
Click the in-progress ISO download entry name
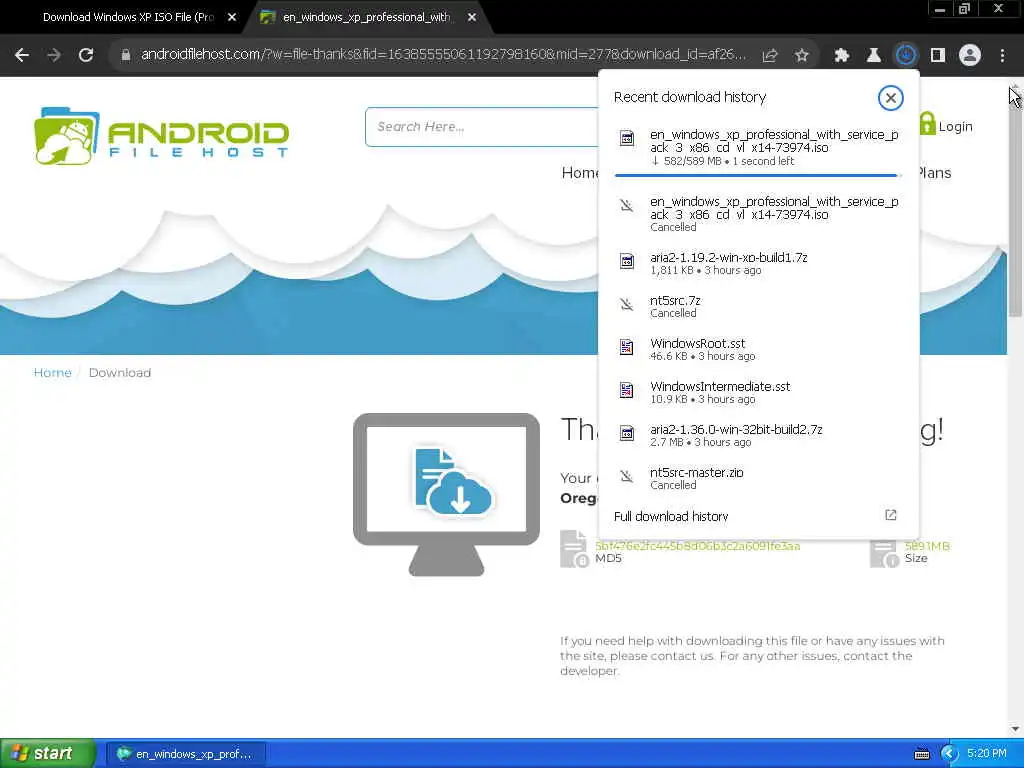[x=774, y=141]
